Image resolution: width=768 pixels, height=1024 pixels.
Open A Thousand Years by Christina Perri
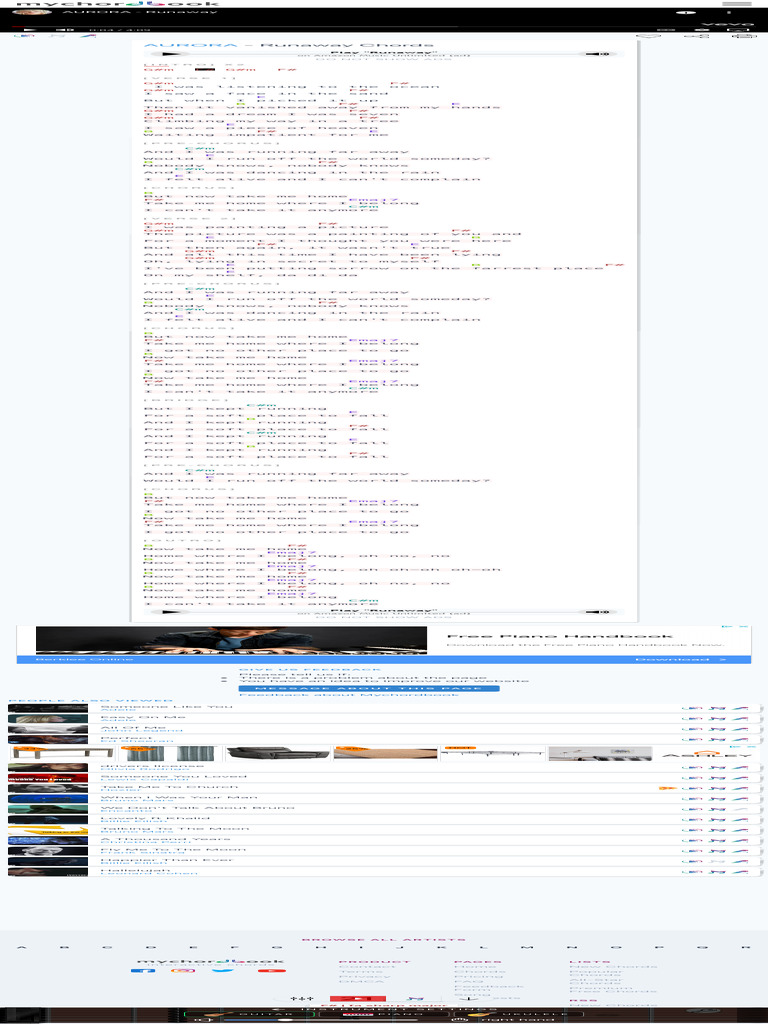click(x=165, y=839)
